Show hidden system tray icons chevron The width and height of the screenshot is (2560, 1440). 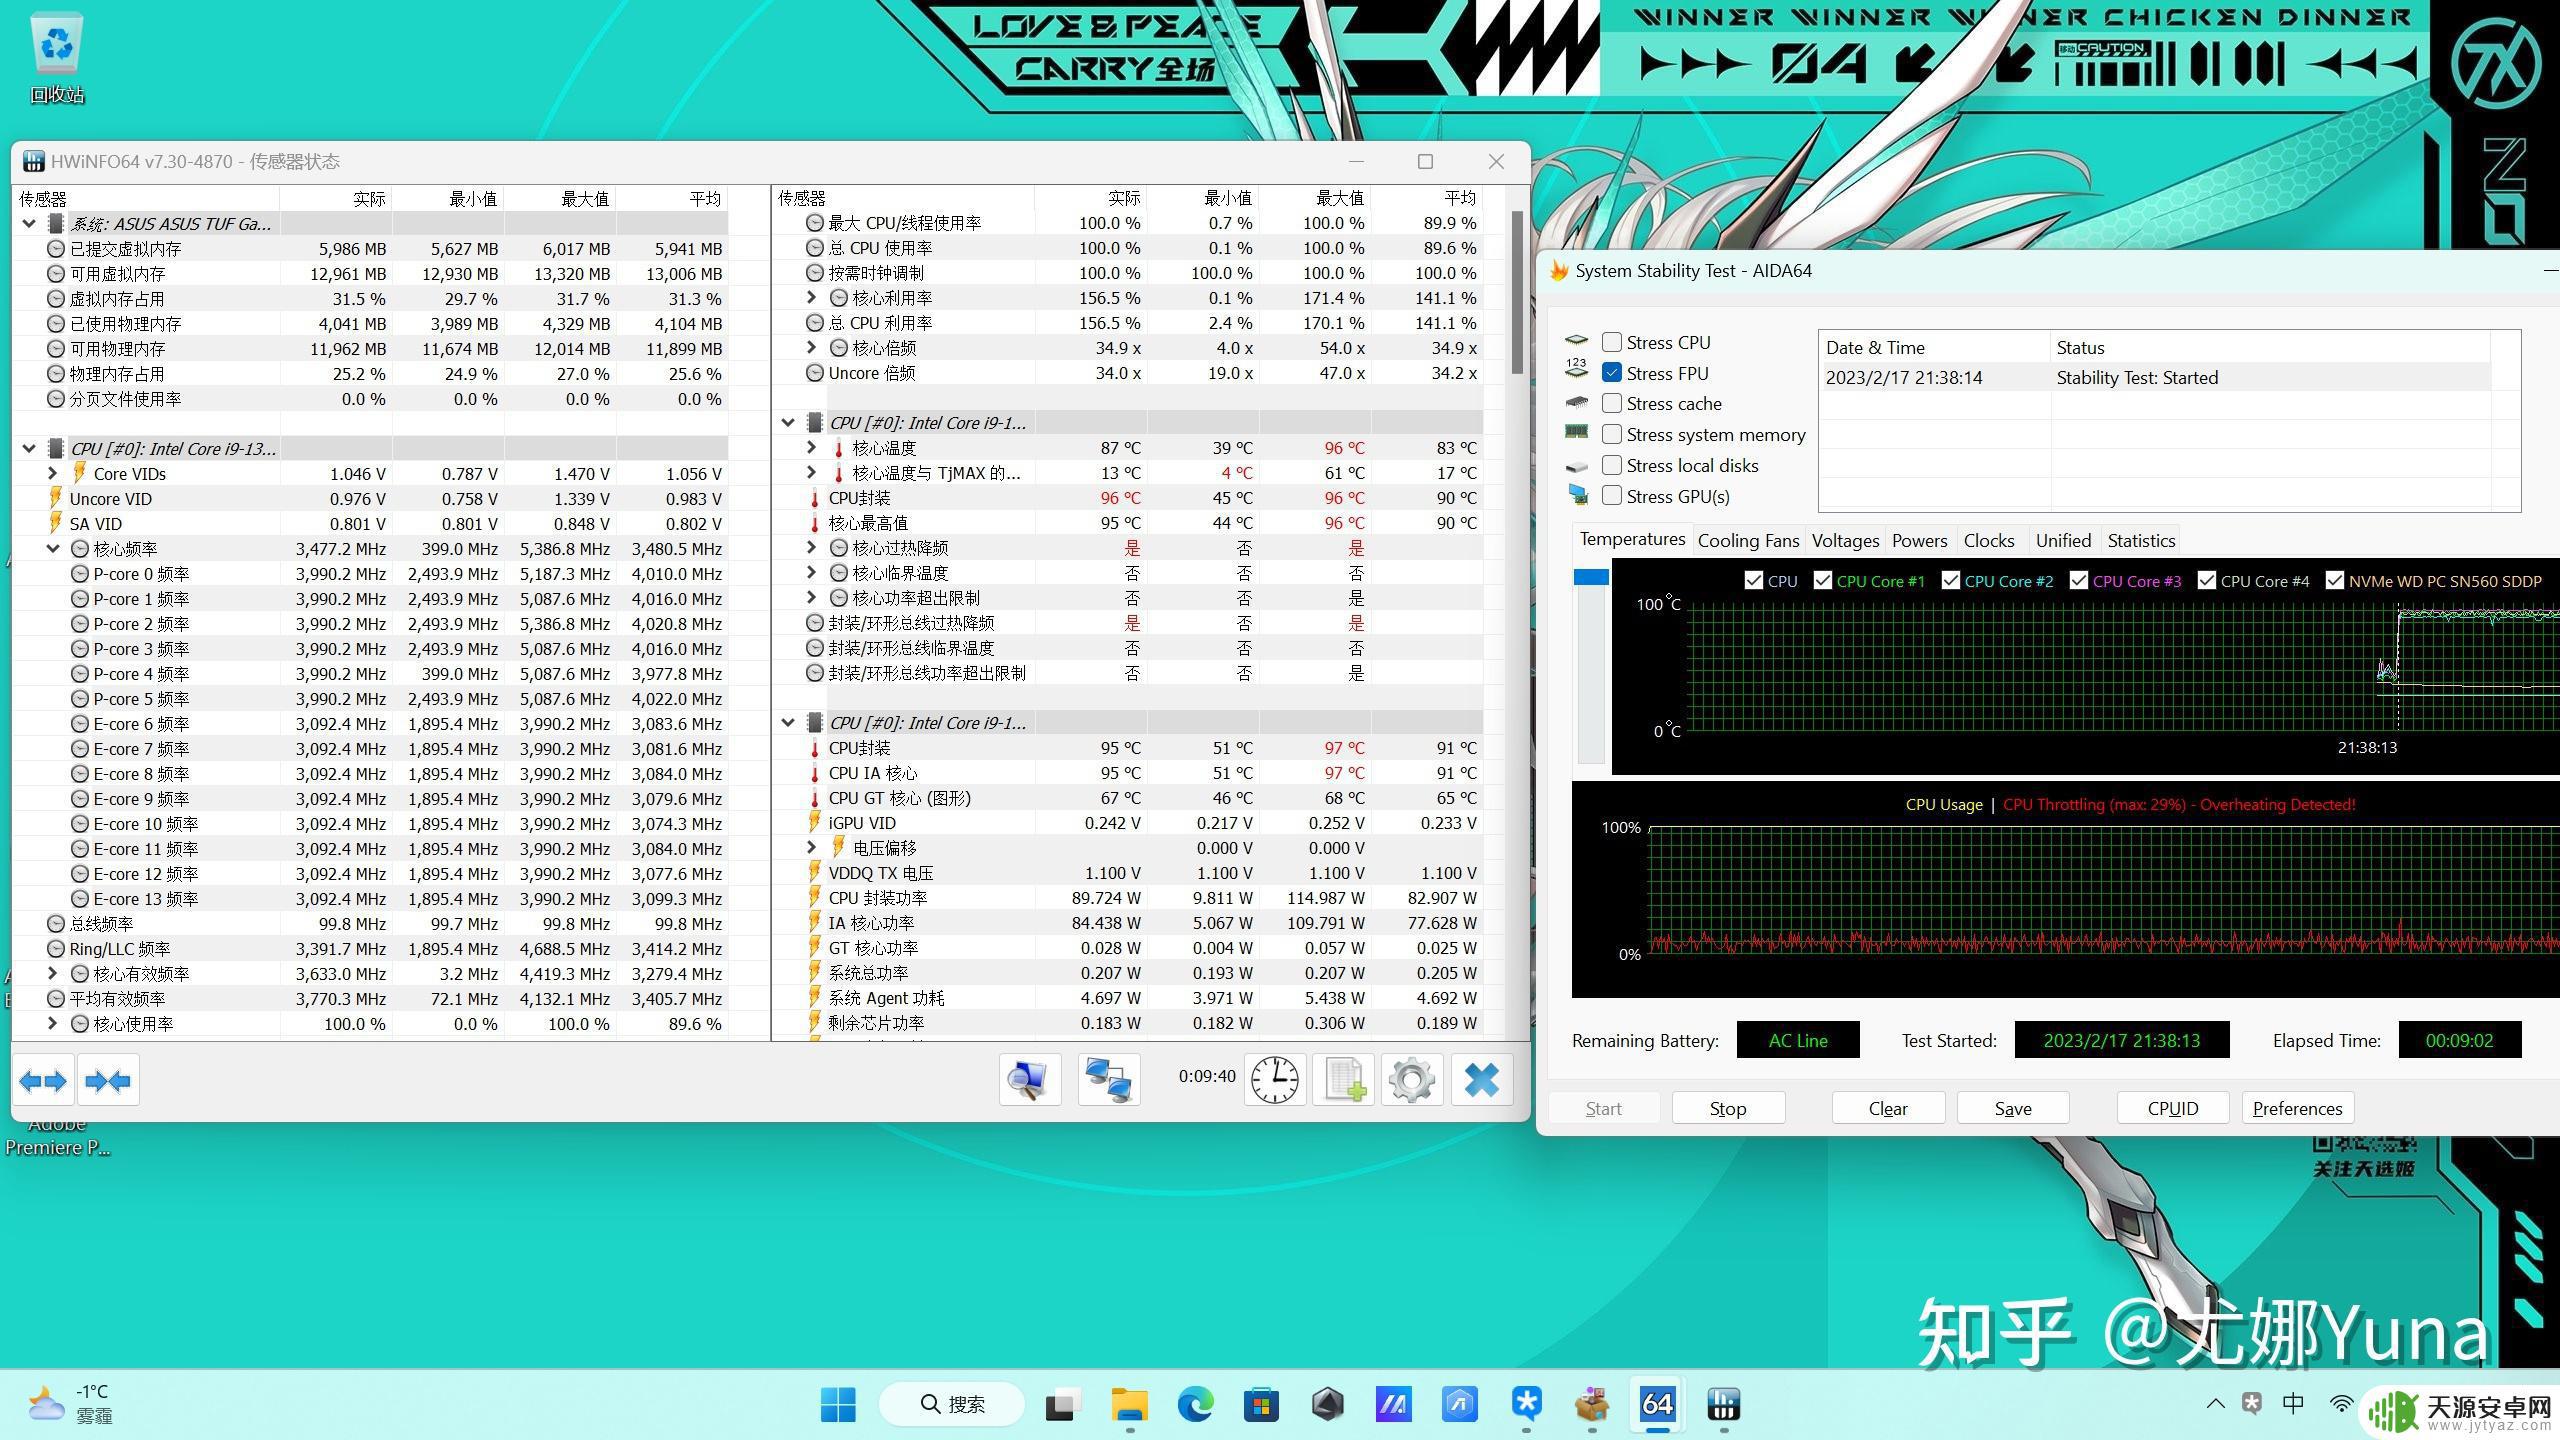coord(2215,1404)
